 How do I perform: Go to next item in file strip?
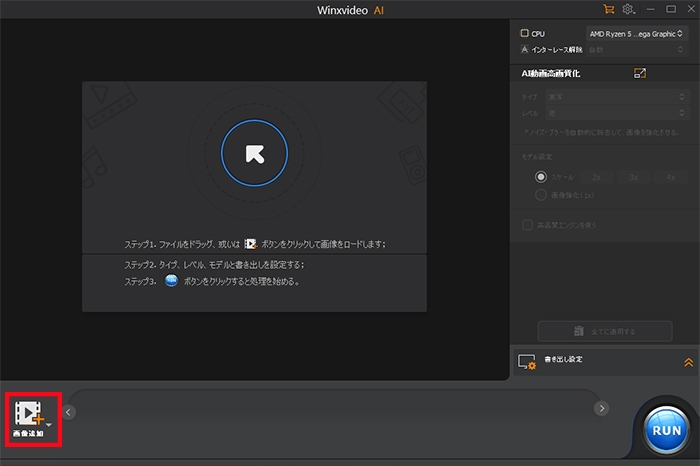[x=601, y=408]
